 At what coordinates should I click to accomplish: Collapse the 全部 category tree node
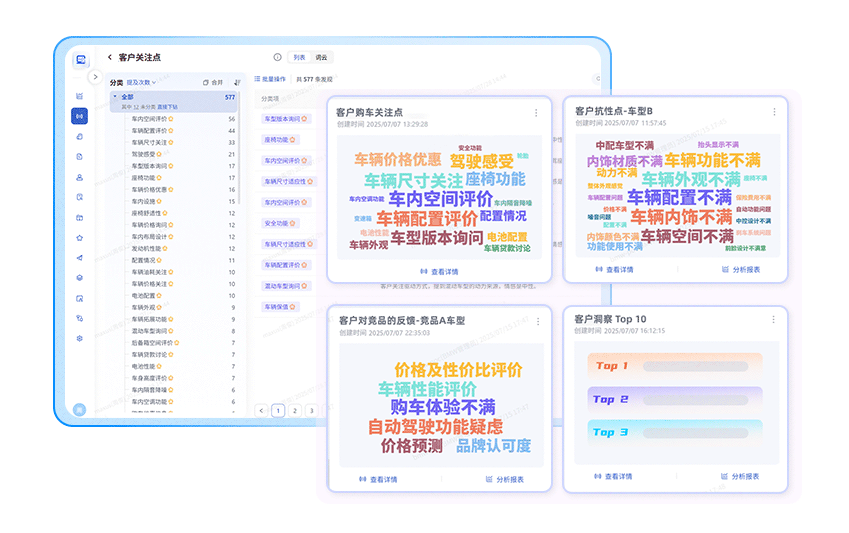click(115, 97)
